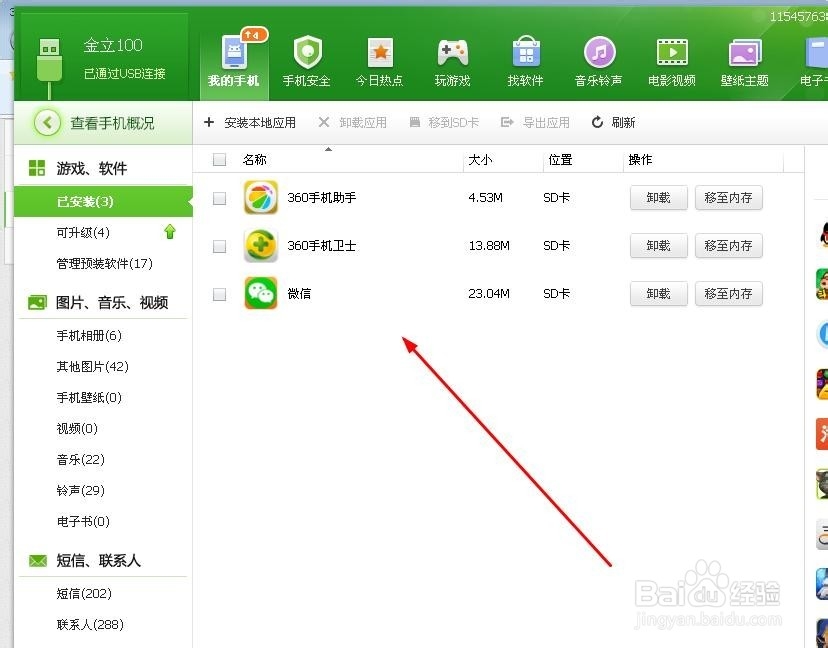Screen dimensions: 828x648
Task: Check the box for 360手机卫士
Action: (x=218, y=245)
